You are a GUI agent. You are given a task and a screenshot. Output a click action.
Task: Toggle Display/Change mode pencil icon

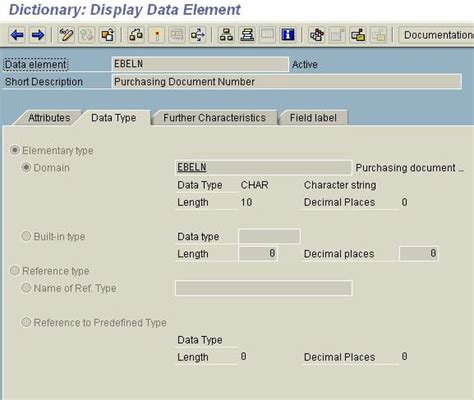point(66,35)
